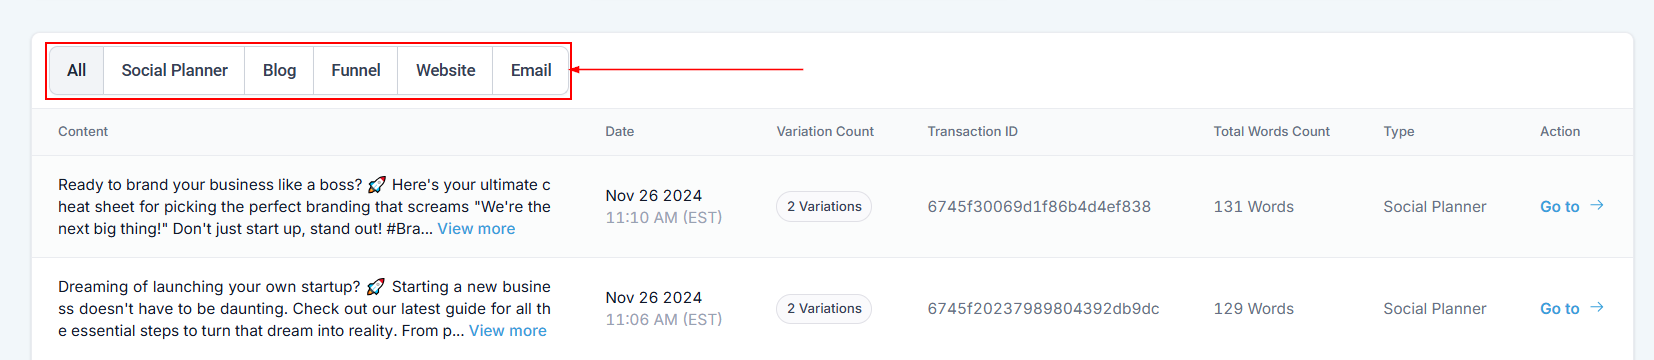The width and height of the screenshot is (1654, 360).
Task: Select transaction ID 6745f30069d1f86b4d4ef838
Action: pos(1039,207)
